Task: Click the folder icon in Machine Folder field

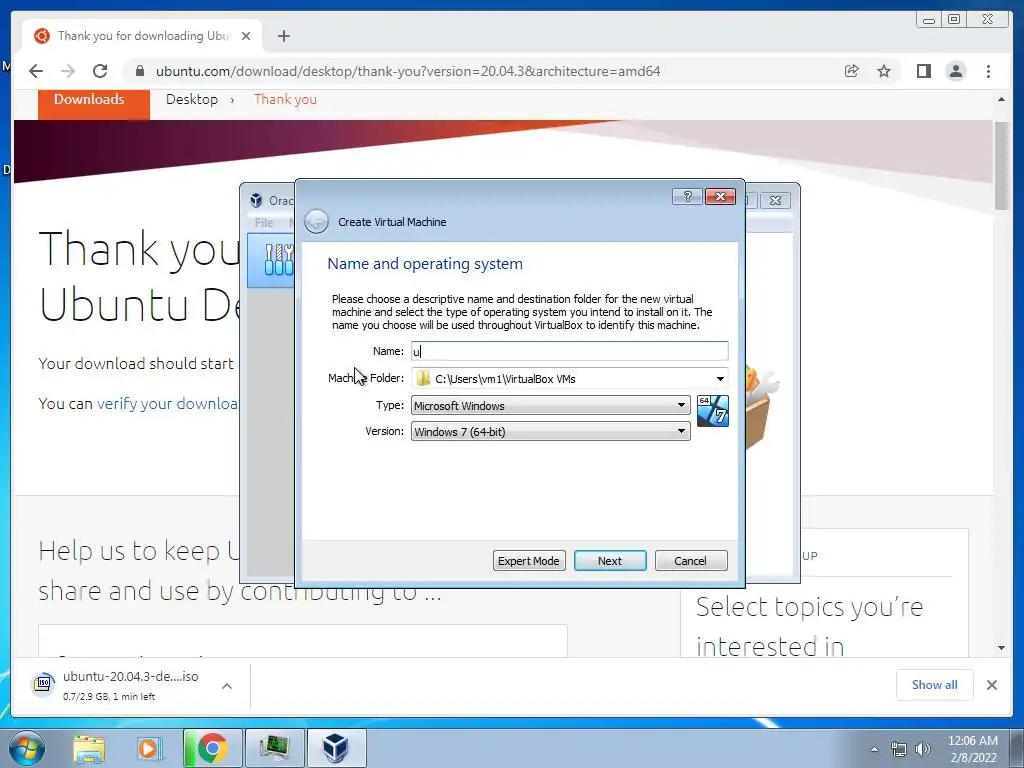Action: pyautogui.click(x=423, y=379)
